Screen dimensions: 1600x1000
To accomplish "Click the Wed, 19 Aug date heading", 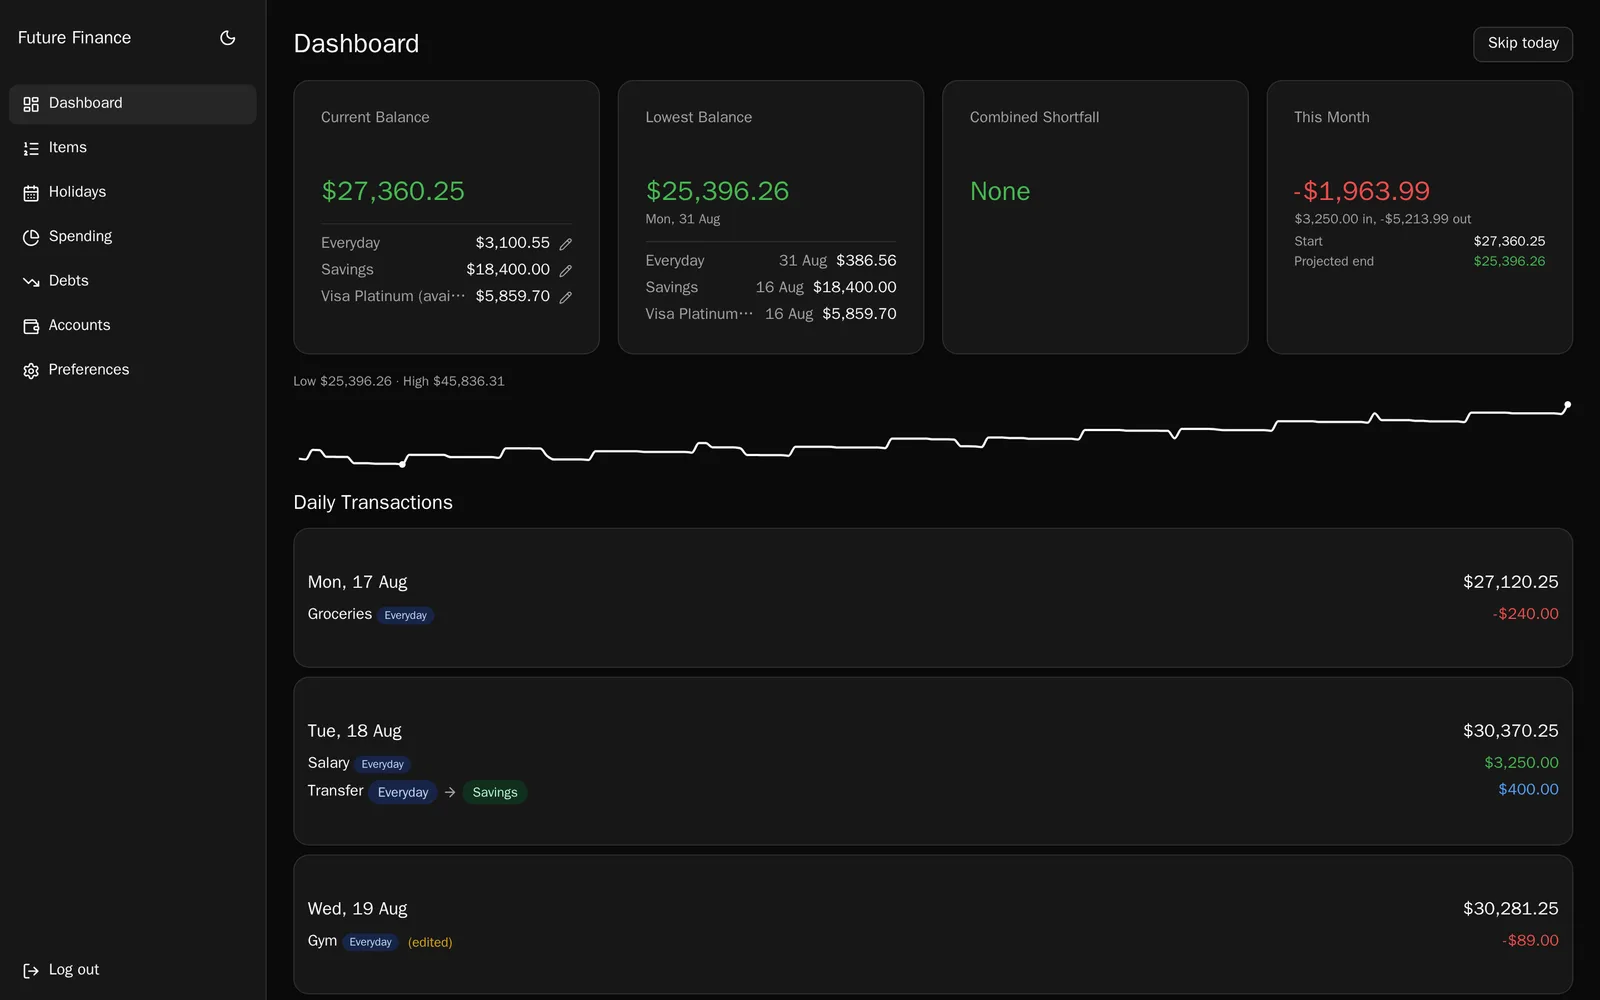I will (358, 909).
